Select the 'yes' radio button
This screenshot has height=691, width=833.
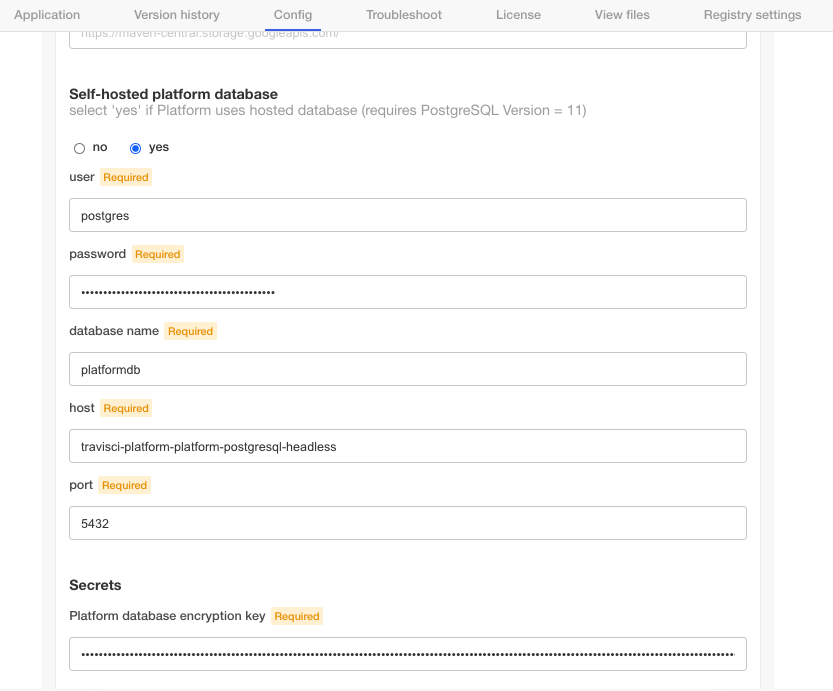coord(136,148)
